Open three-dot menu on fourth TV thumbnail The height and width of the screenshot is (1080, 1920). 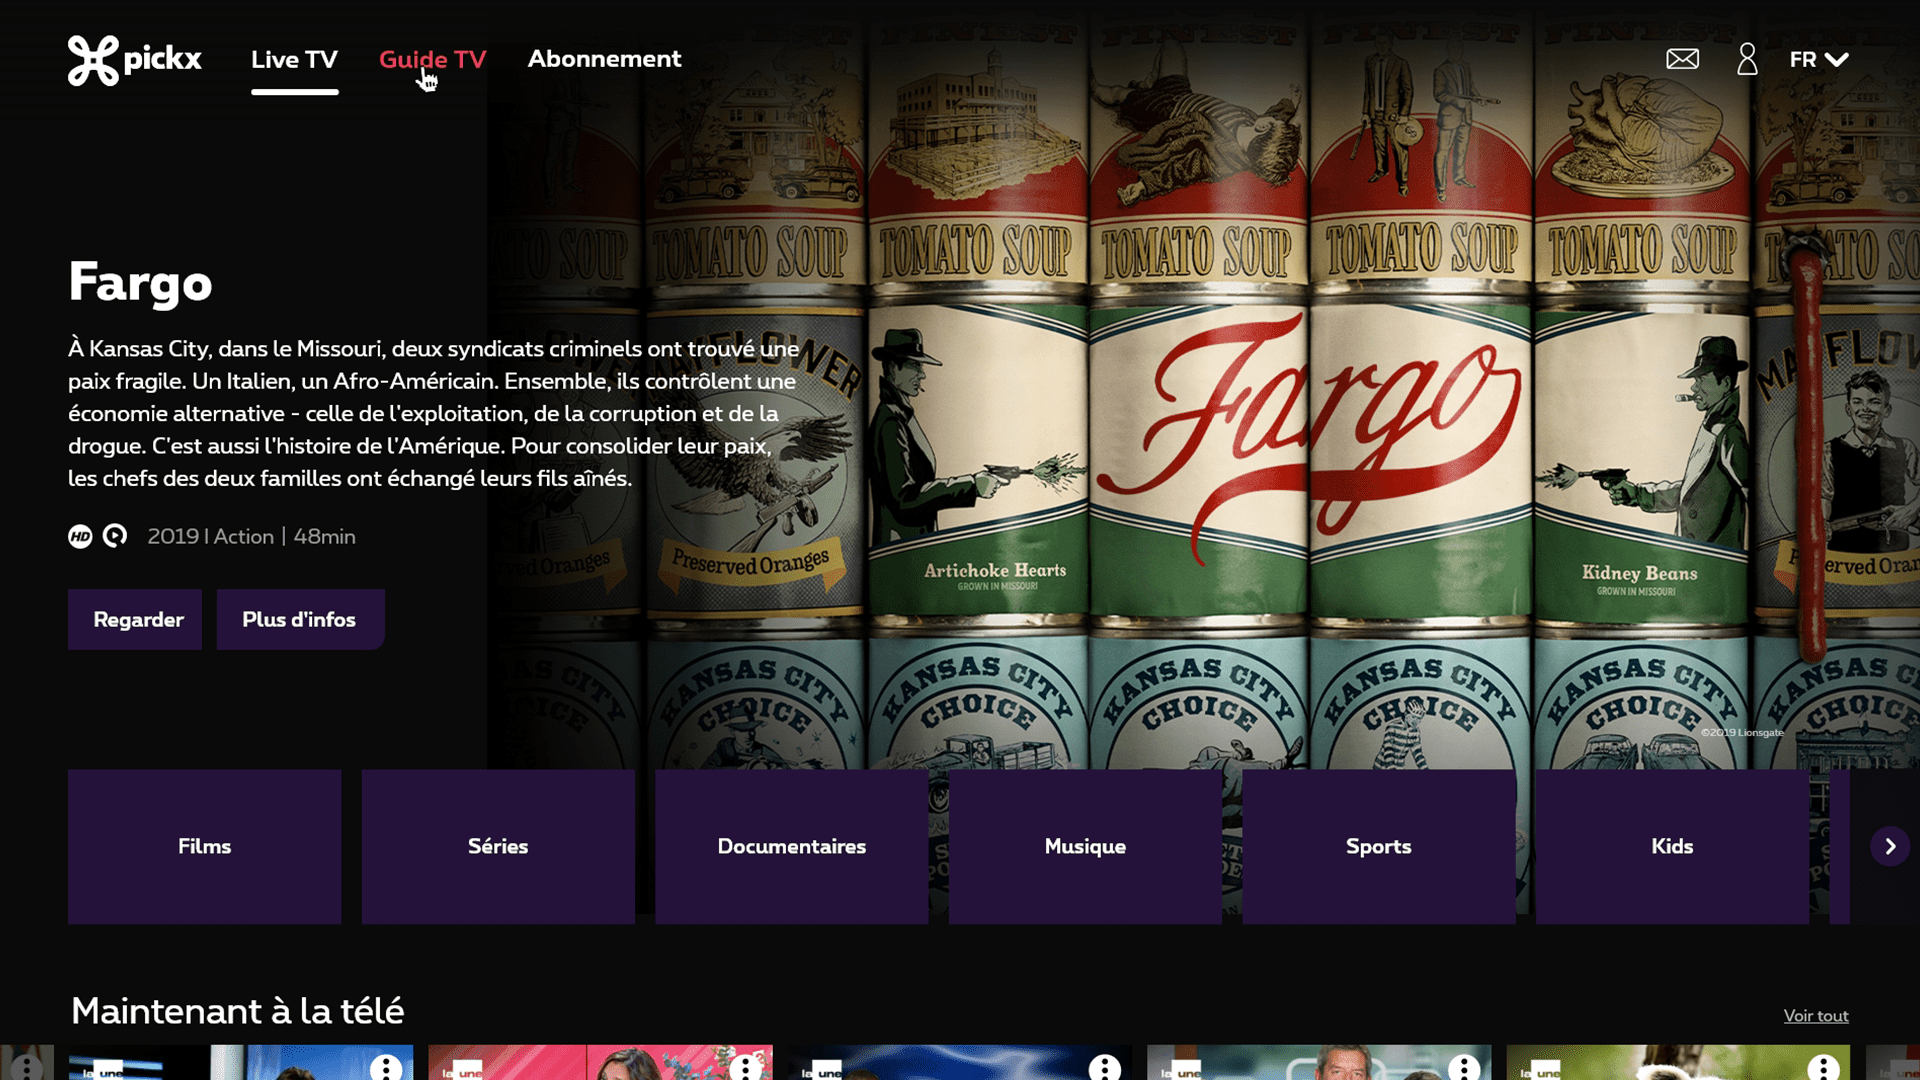point(1464,1067)
